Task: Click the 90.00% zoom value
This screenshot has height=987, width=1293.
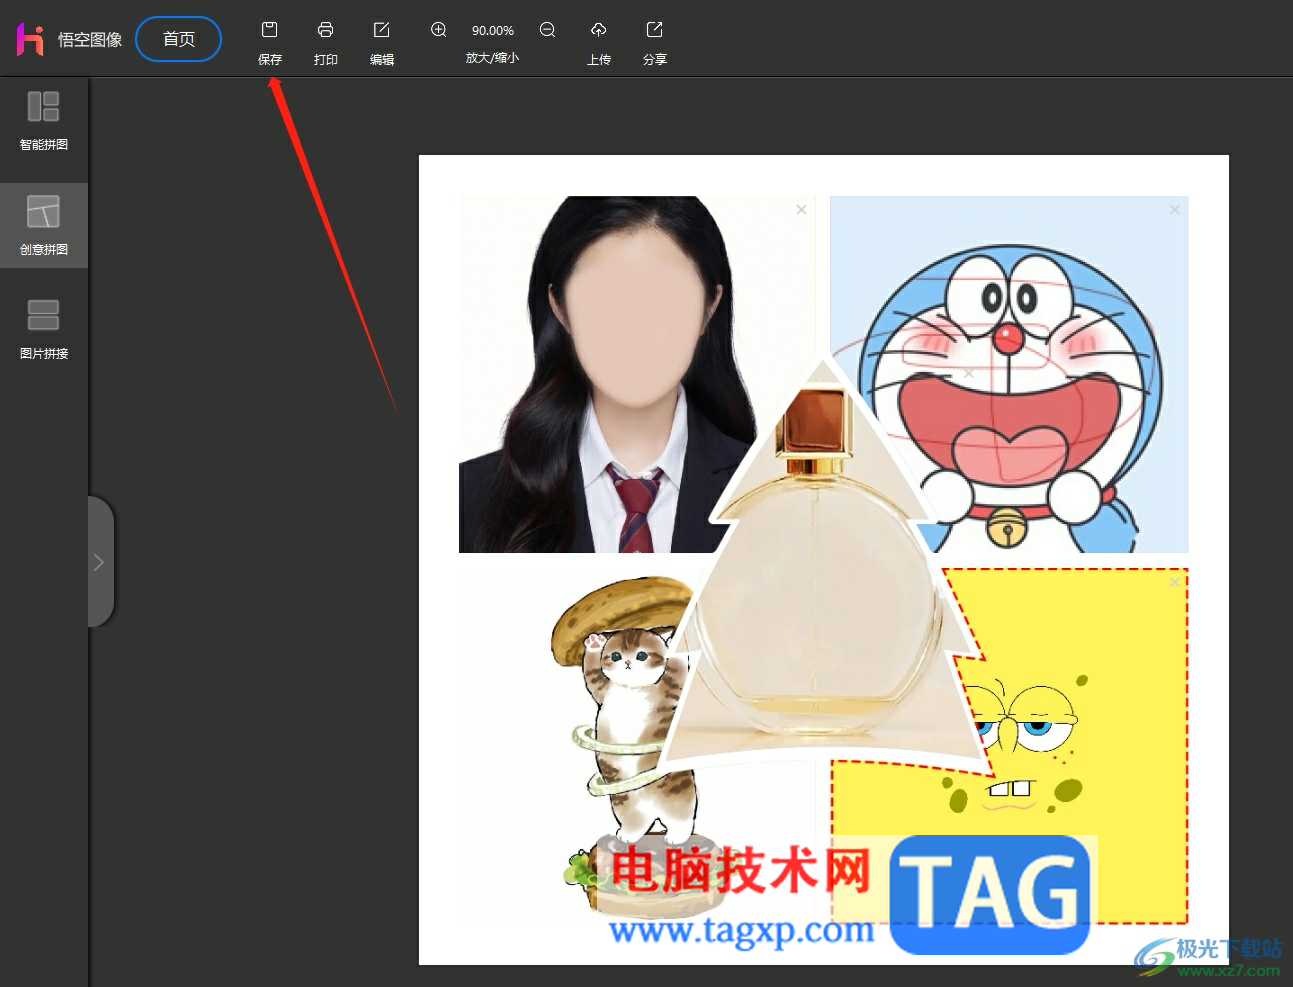Action: tap(493, 31)
